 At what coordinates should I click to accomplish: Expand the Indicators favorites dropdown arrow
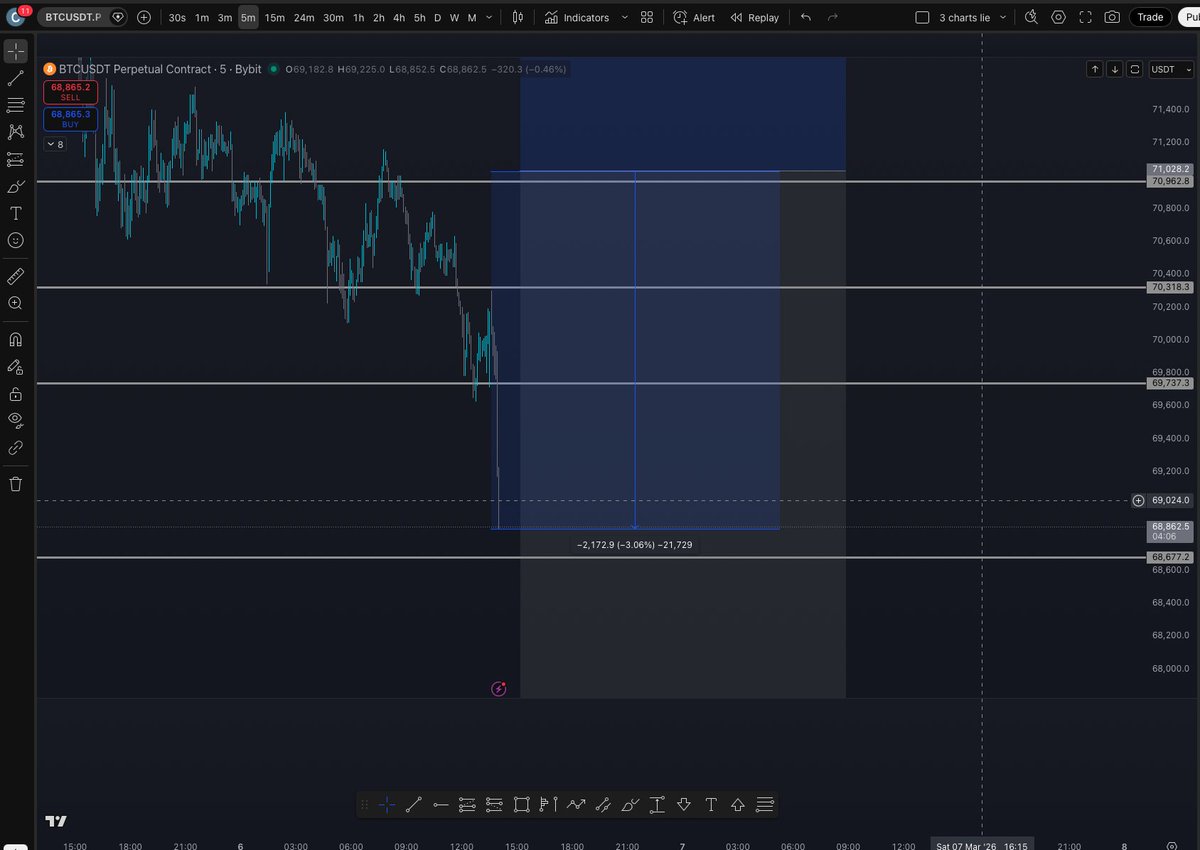click(625, 17)
